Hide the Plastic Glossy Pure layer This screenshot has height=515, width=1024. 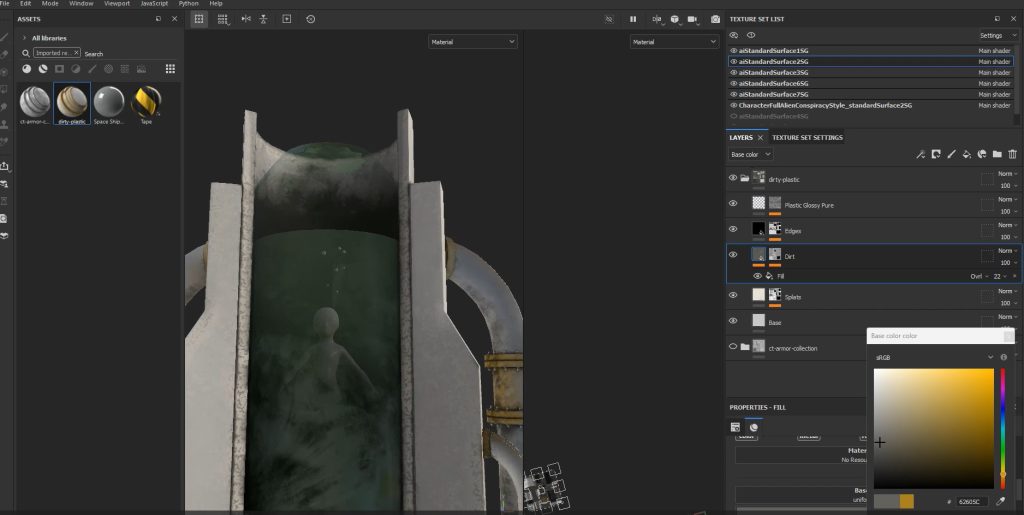[733, 204]
